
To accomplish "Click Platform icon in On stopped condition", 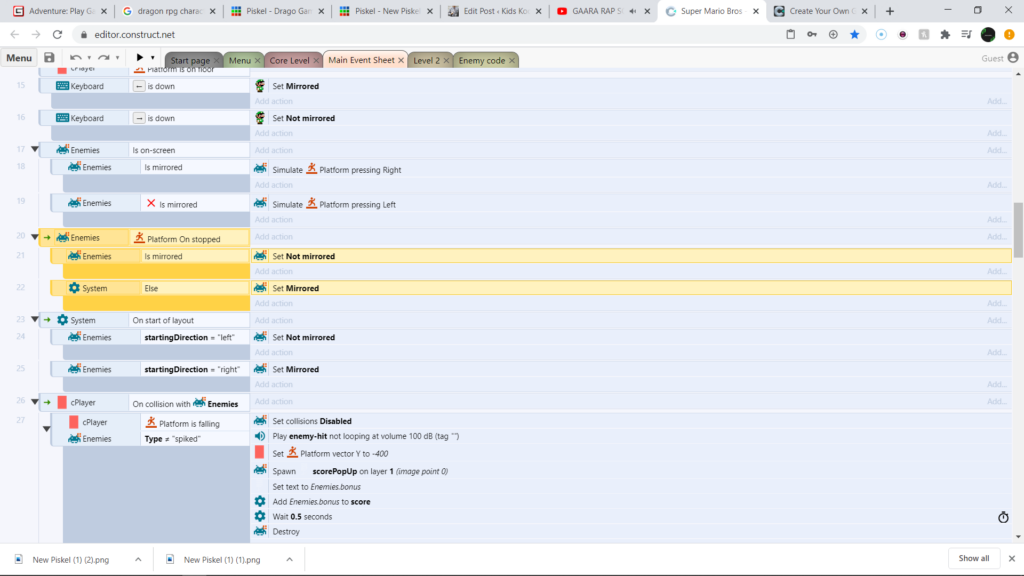I will click(x=139, y=238).
